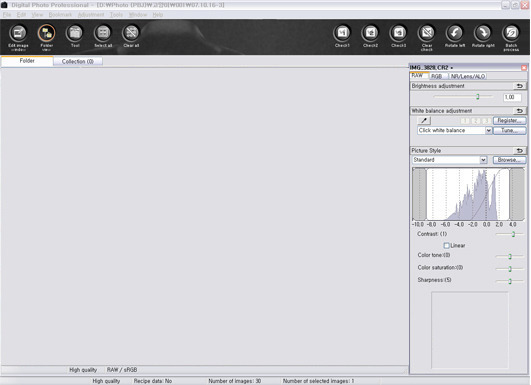The width and height of the screenshot is (531, 385).
Task: Open the Tool palette icon
Action: [75, 33]
